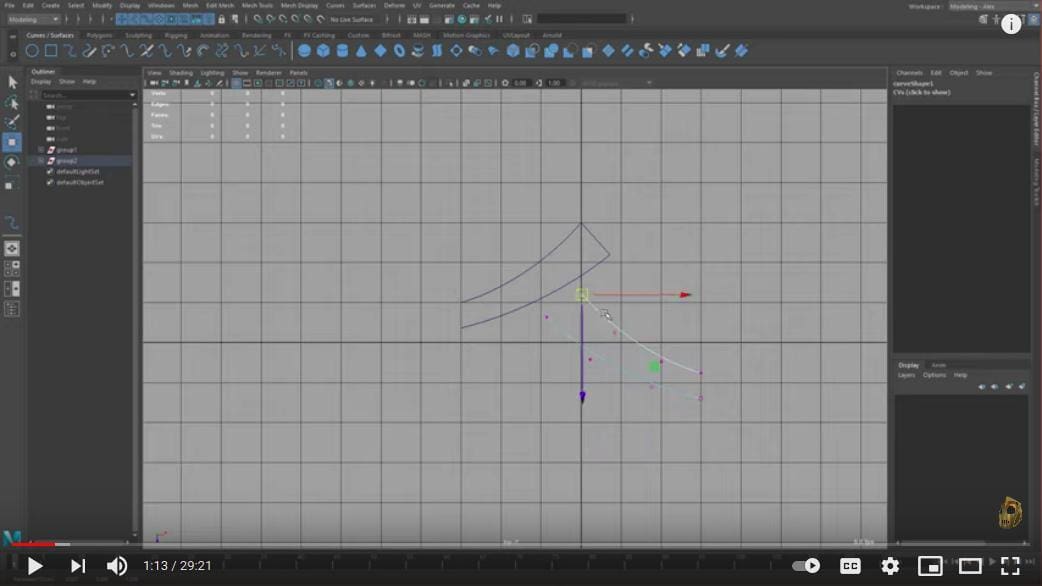Pick the Lasso select tool
Image resolution: width=1042 pixels, height=586 pixels.
point(12,102)
